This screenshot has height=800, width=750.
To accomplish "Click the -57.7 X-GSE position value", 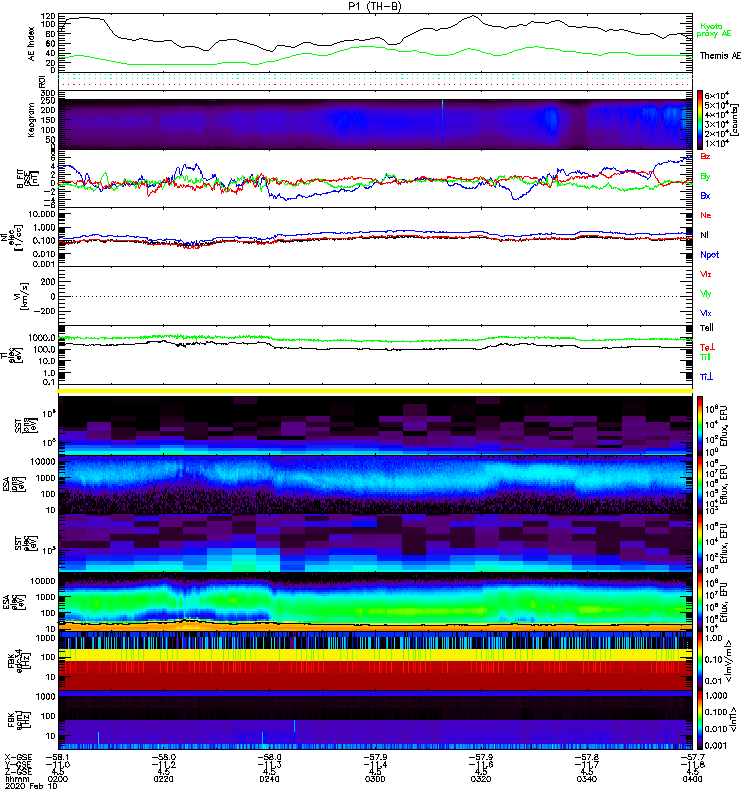I will tap(692, 757).
